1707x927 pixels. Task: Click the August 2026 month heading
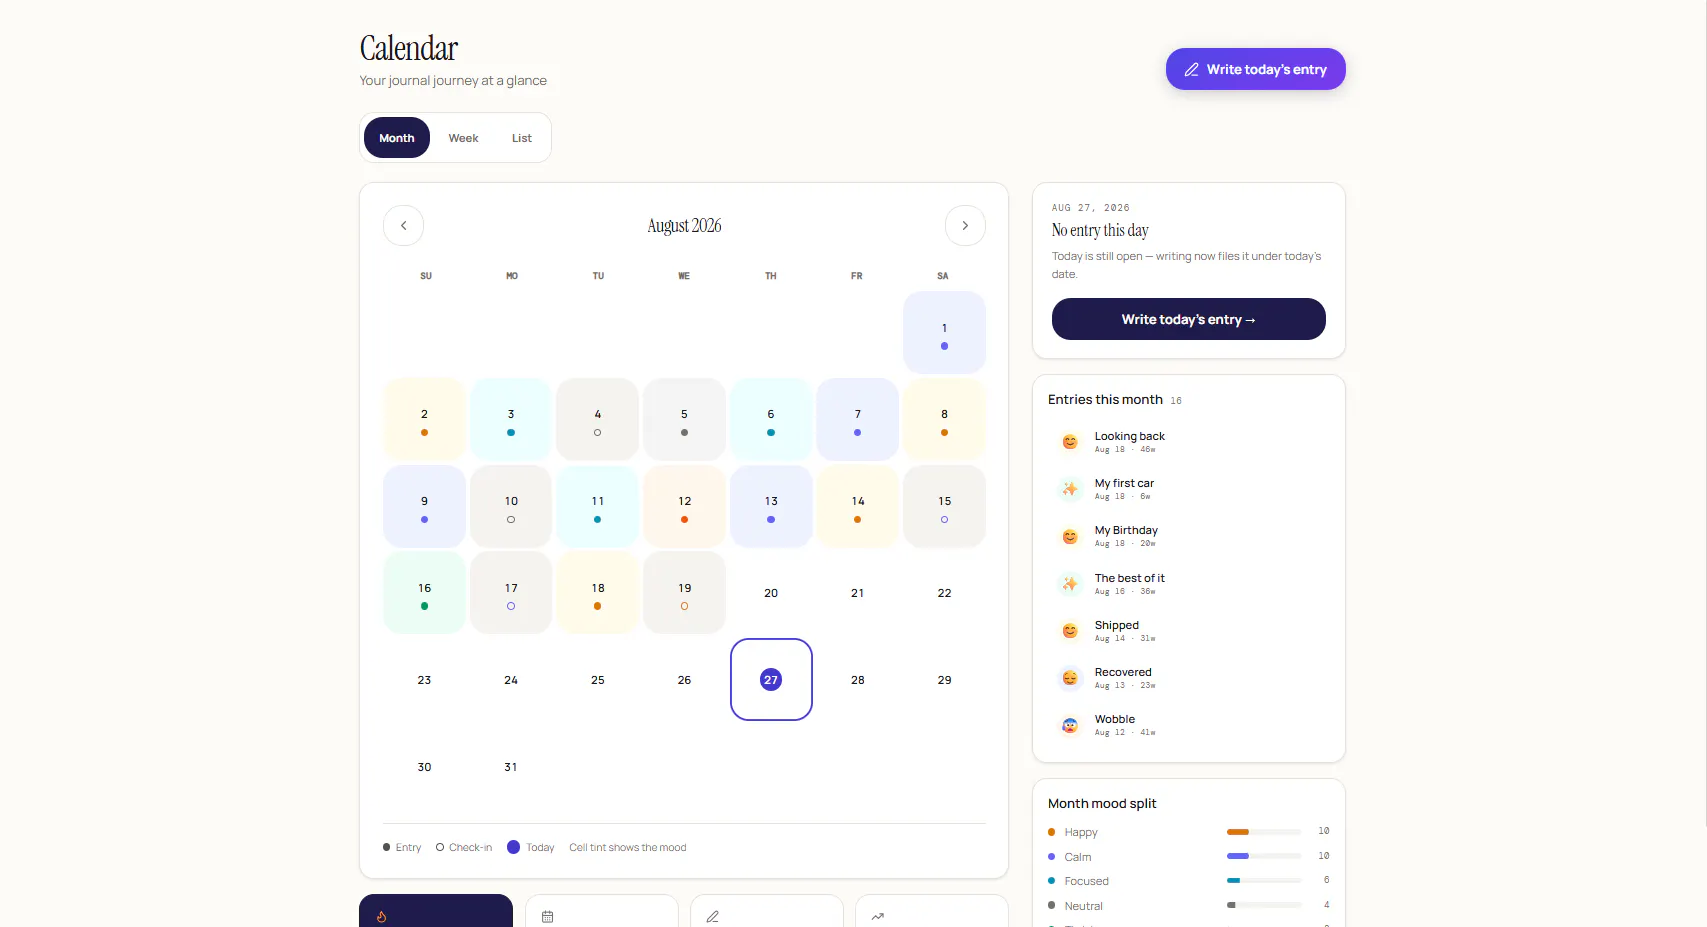pyautogui.click(x=684, y=226)
